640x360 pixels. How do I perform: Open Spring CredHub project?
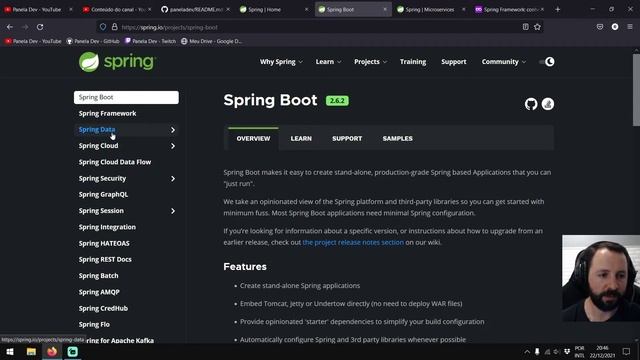point(103,309)
